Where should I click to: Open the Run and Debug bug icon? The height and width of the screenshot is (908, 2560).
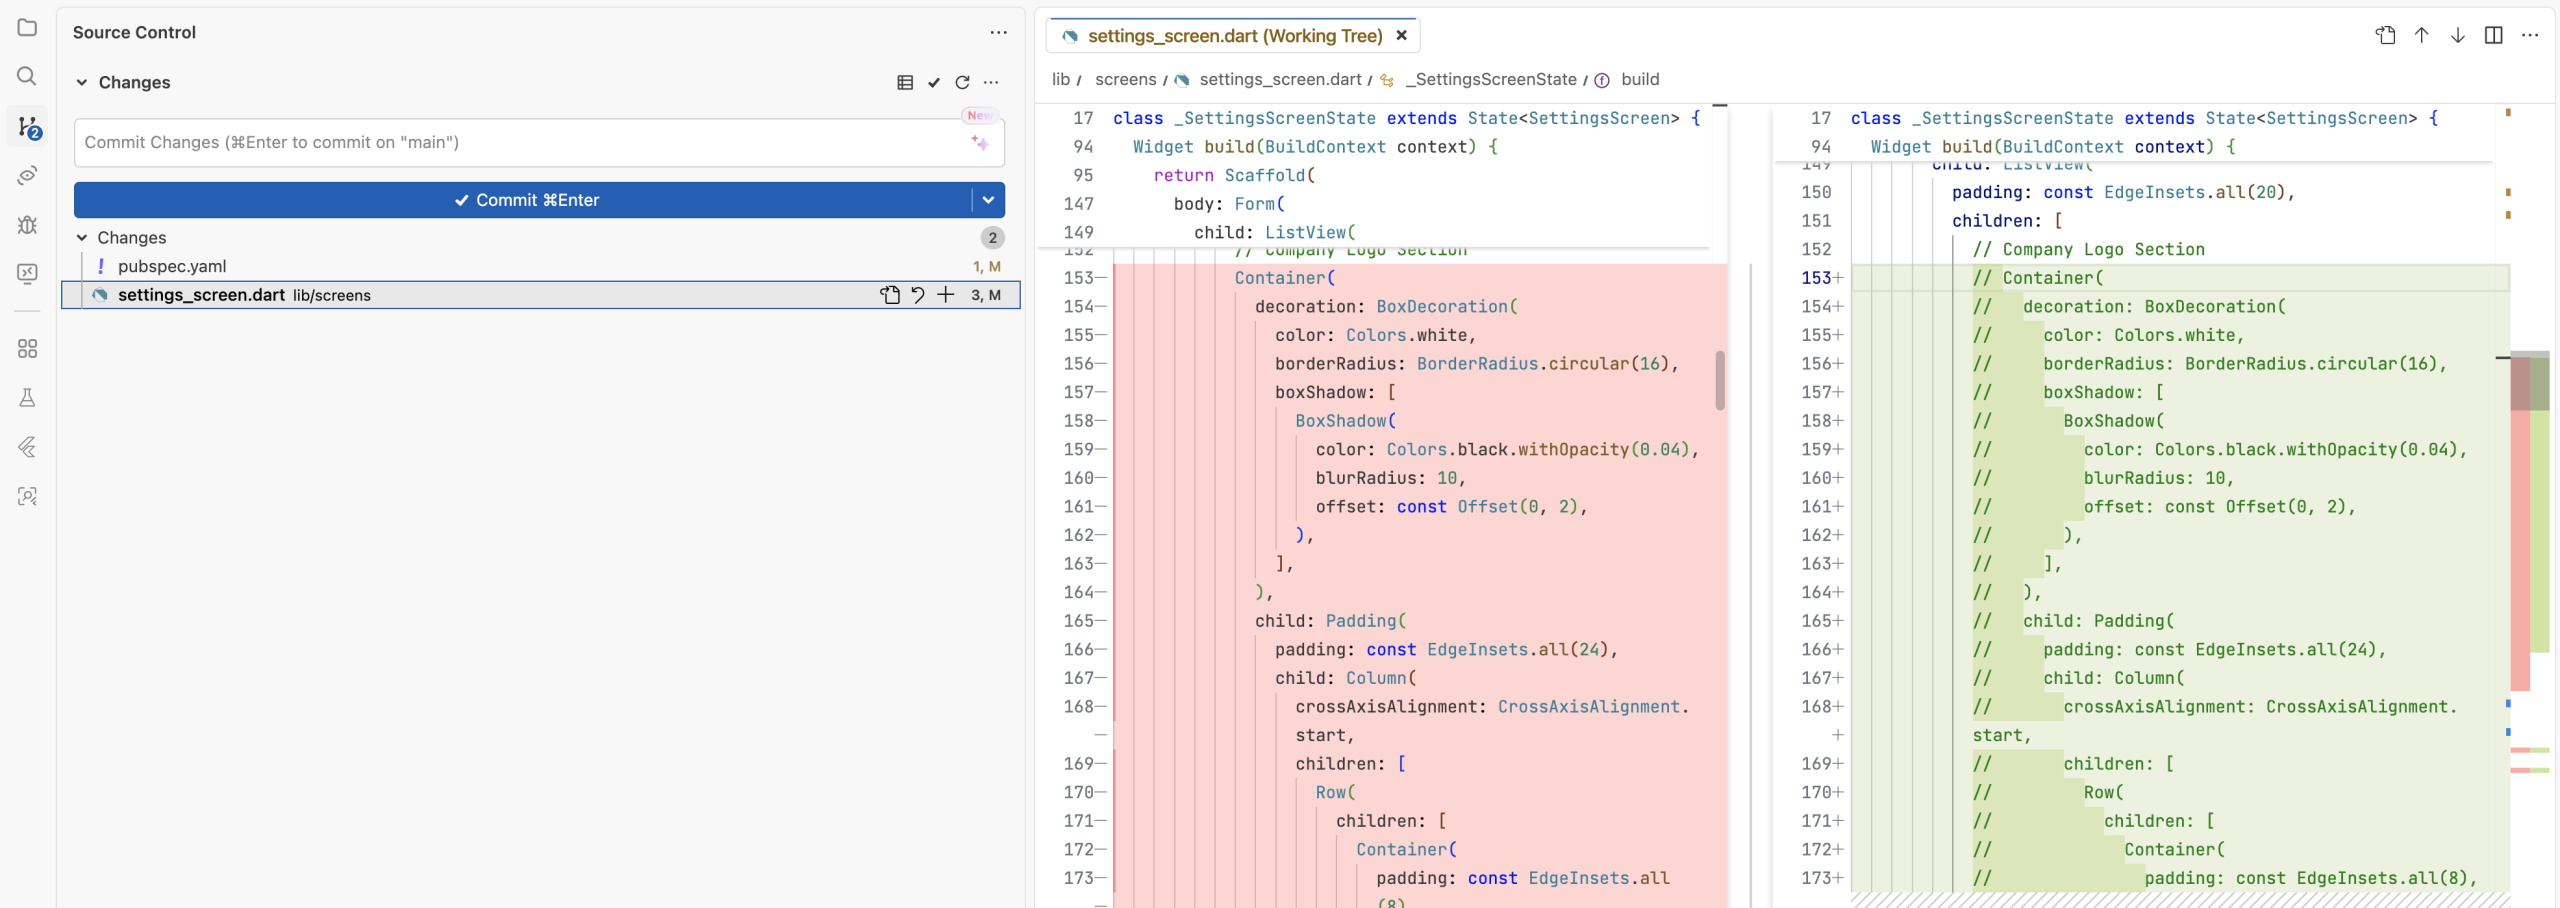27,224
